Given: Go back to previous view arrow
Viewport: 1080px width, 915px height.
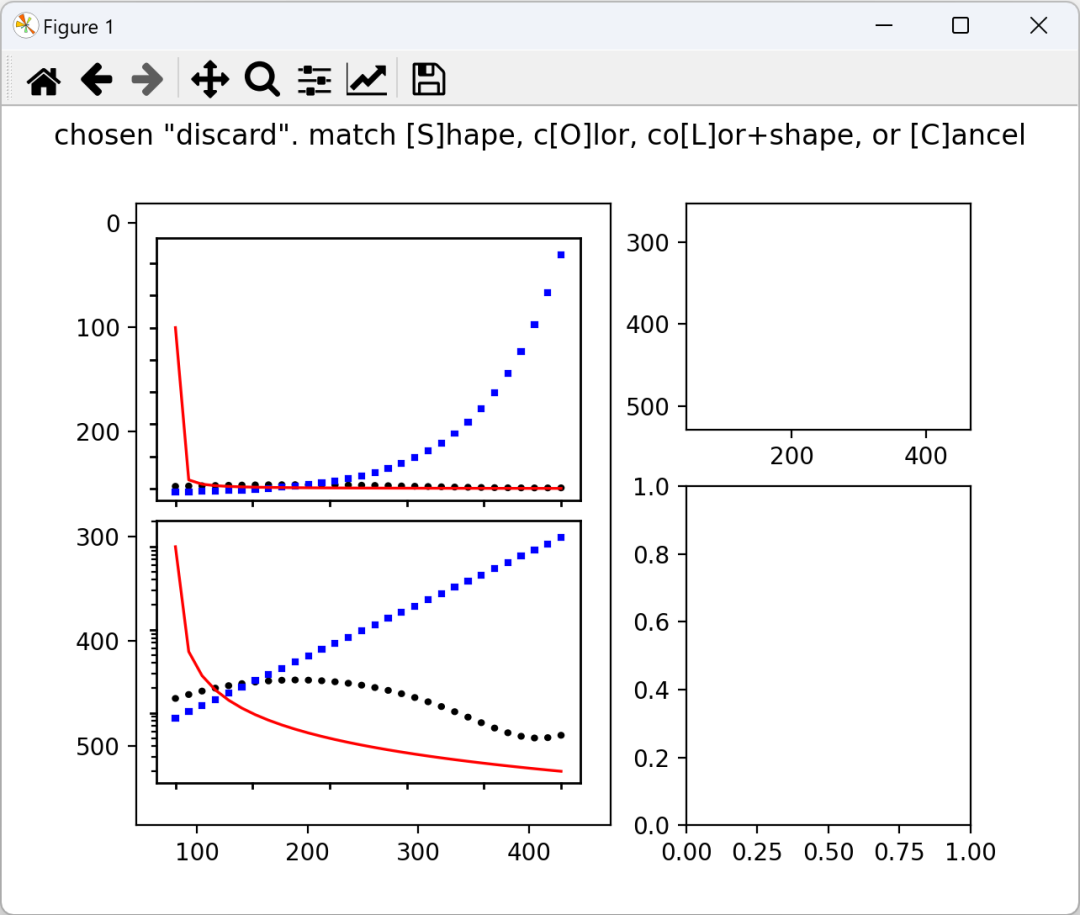Looking at the screenshot, I should [x=96, y=80].
